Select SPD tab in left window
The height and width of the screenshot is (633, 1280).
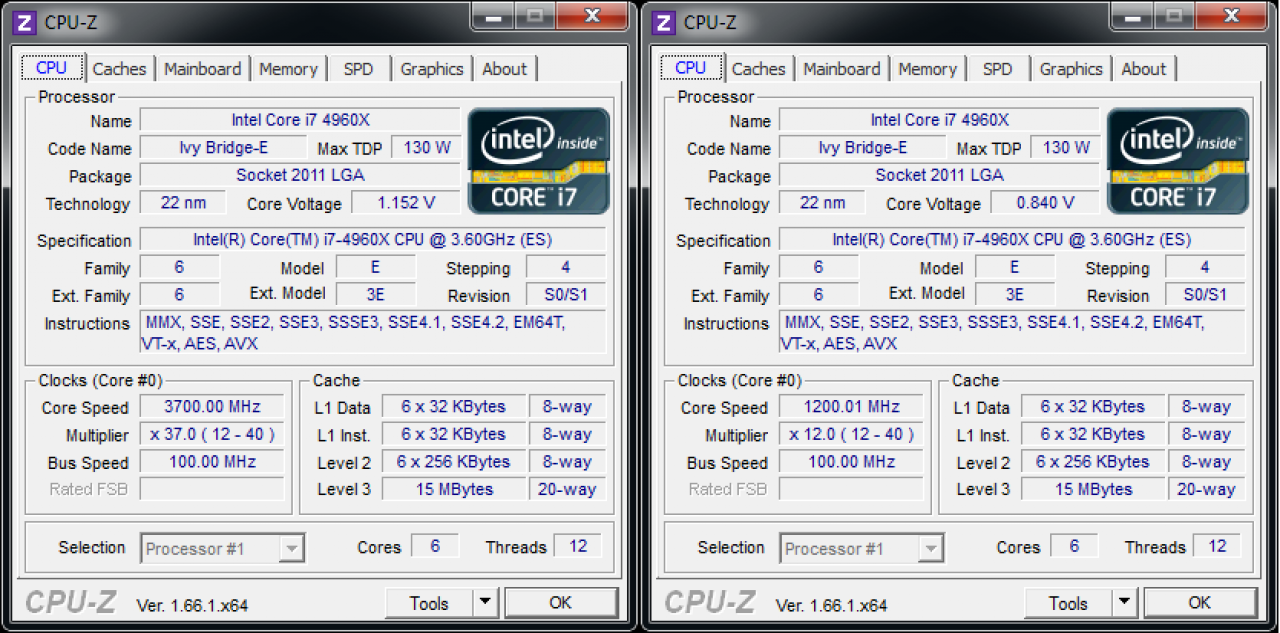(x=358, y=69)
